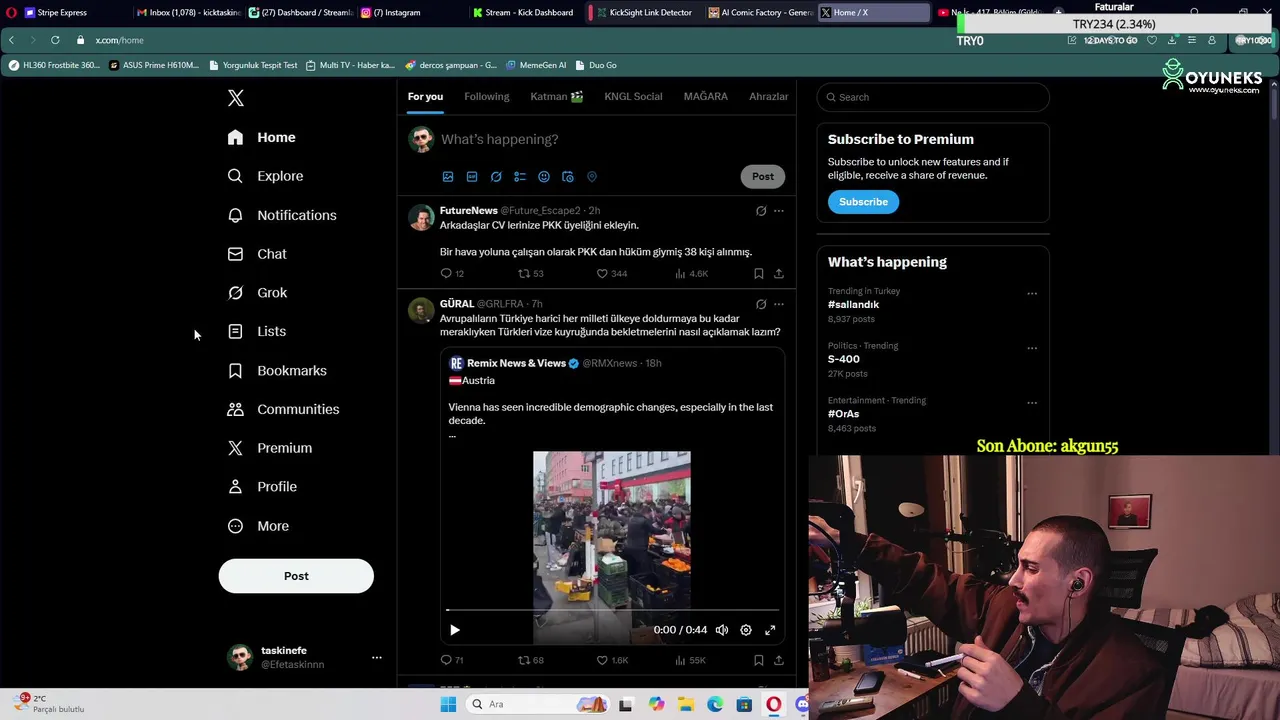
Task: Open more options on FutureNews post
Action: tap(779, 211)
